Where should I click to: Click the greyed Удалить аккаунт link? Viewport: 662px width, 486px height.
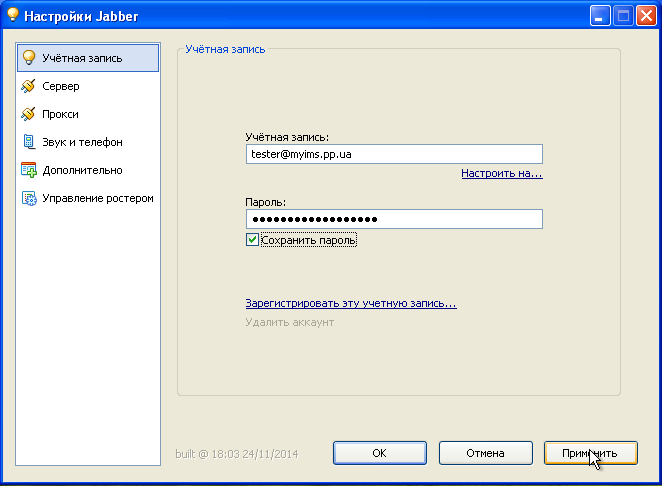(290, 322)
